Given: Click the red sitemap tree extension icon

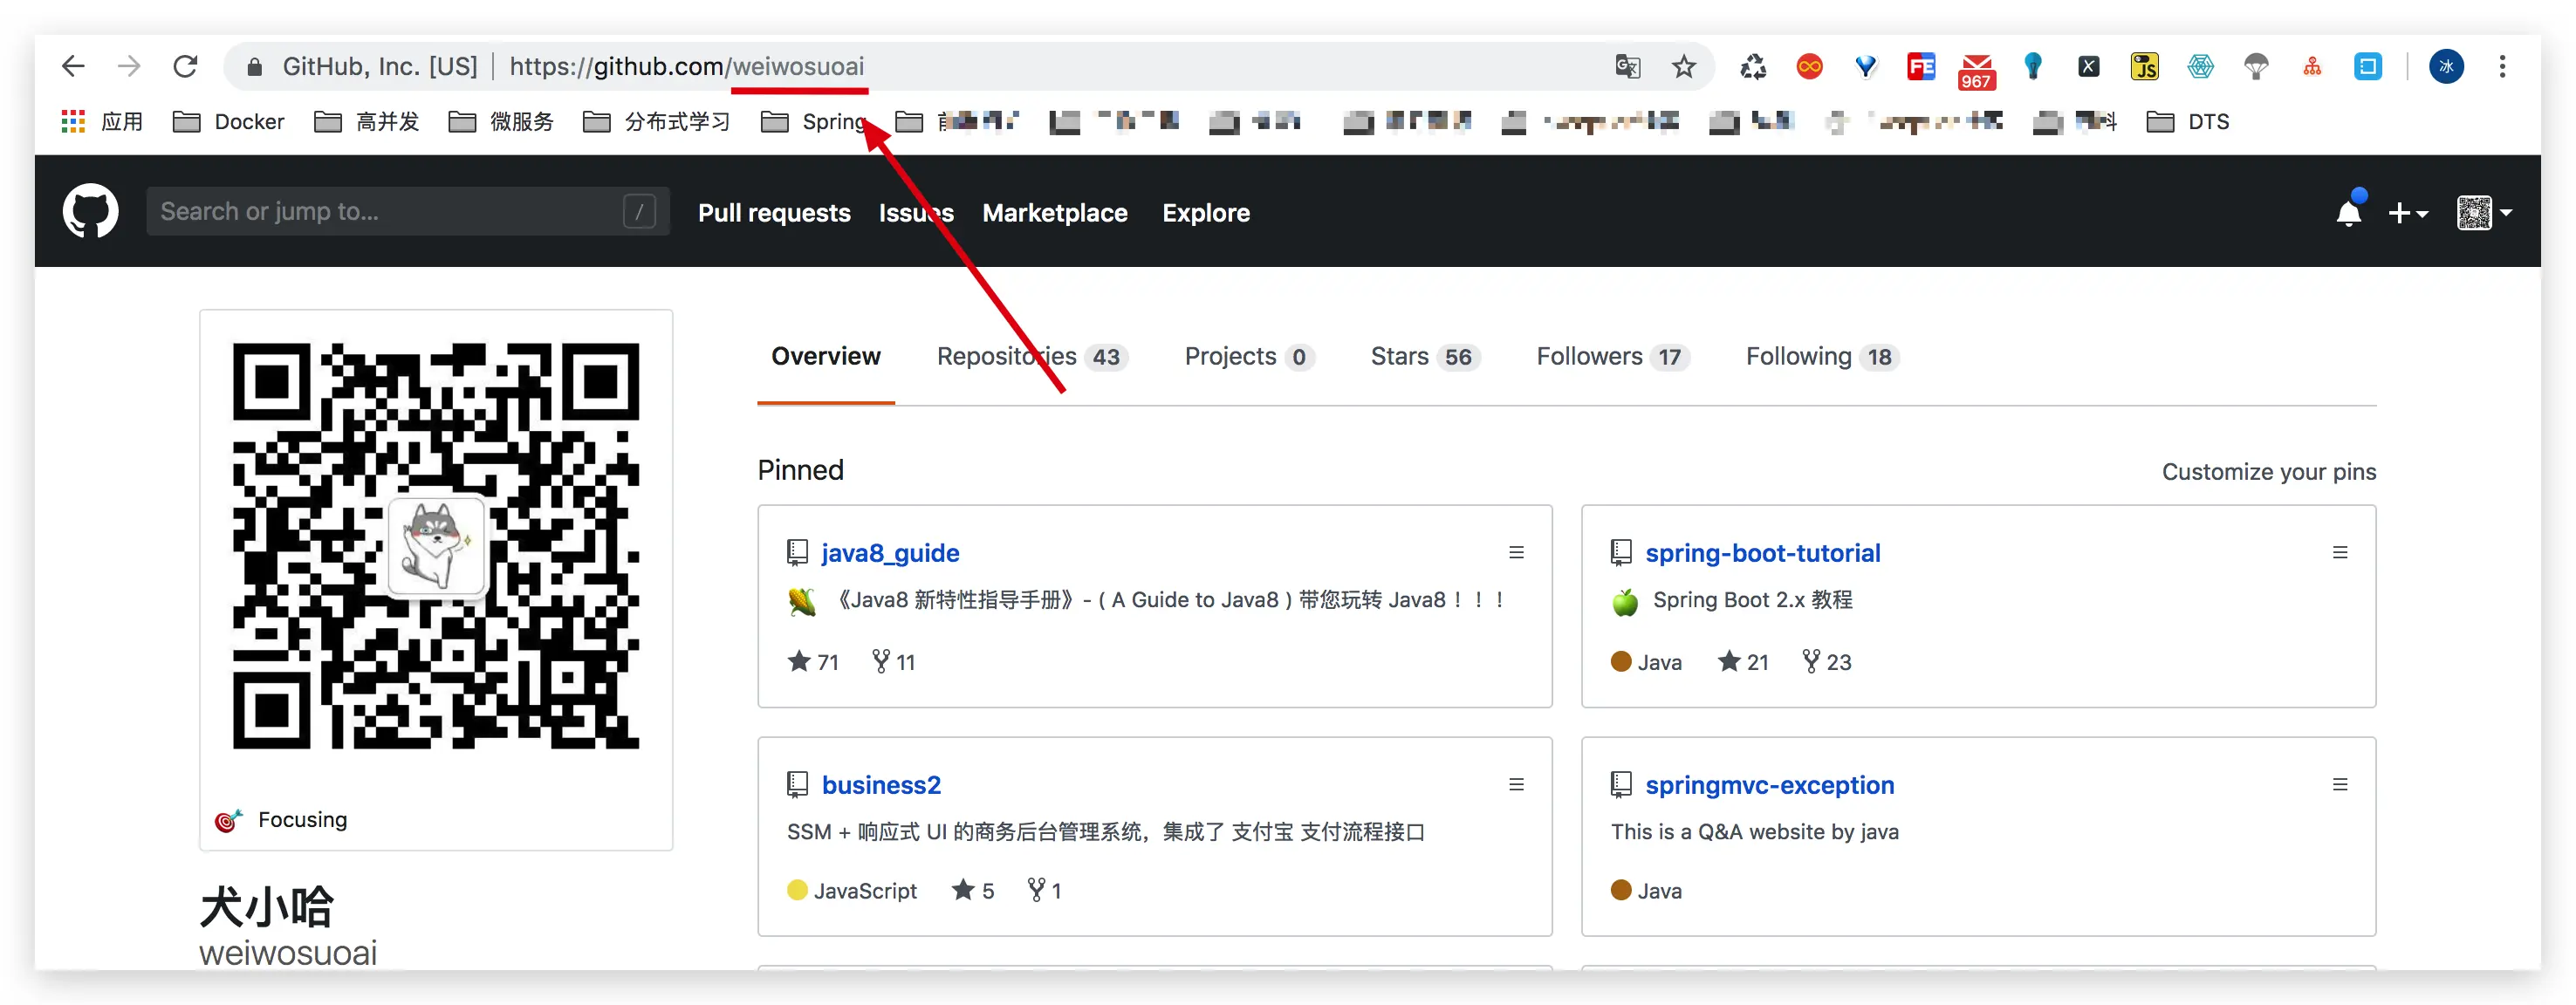Looking at the screenshot, I should 2312,67.
